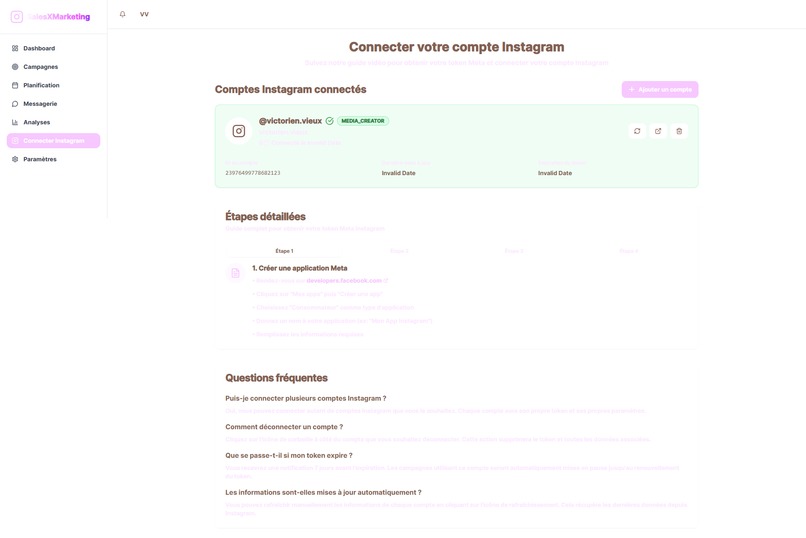
Task: Click the Connecter votre compte Instagram title
Action: click(456, 47)
